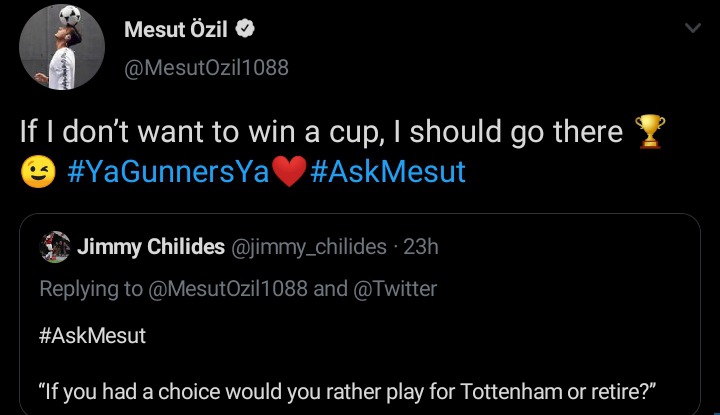Screen dimensions: 720x415
Task: Click the verified badge beside Mesut Özil
Action: (x=245, y=29)
